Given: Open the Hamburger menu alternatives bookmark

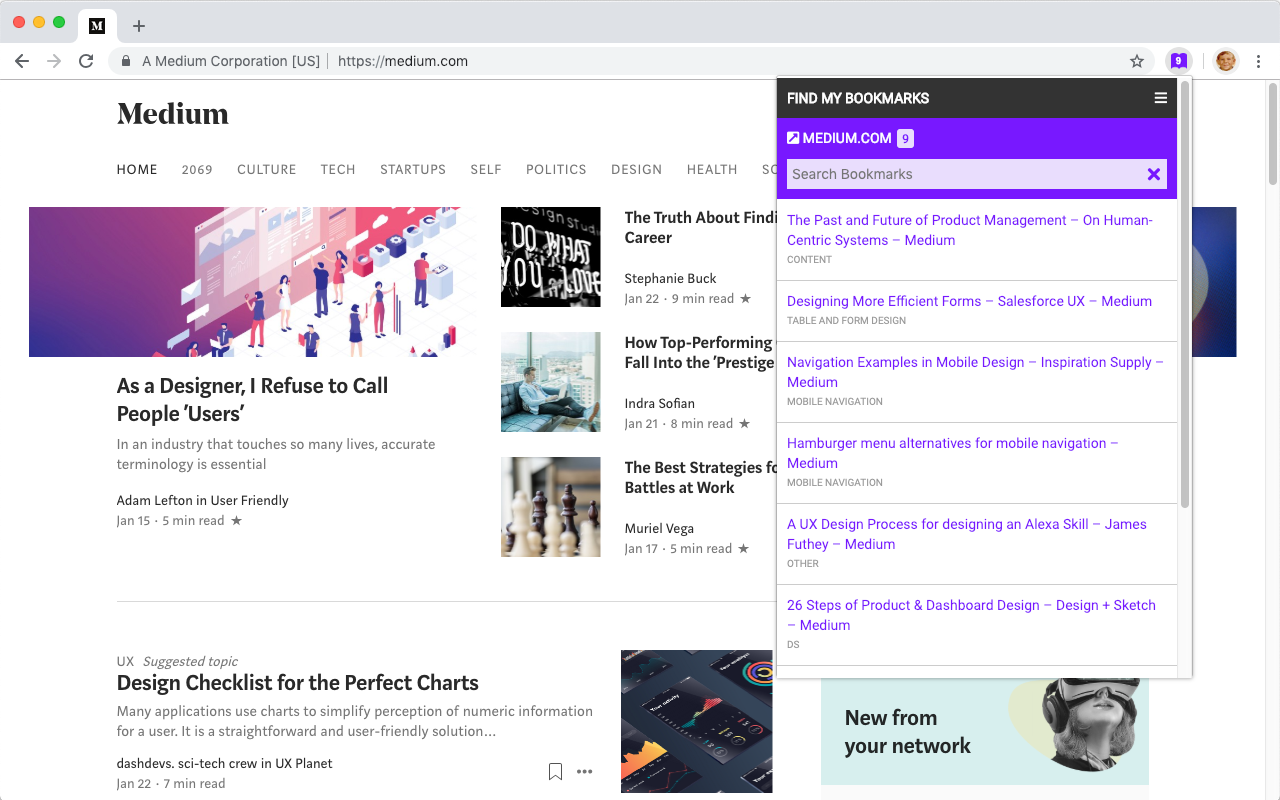Looking at the screenshot, I should (952, 453).
